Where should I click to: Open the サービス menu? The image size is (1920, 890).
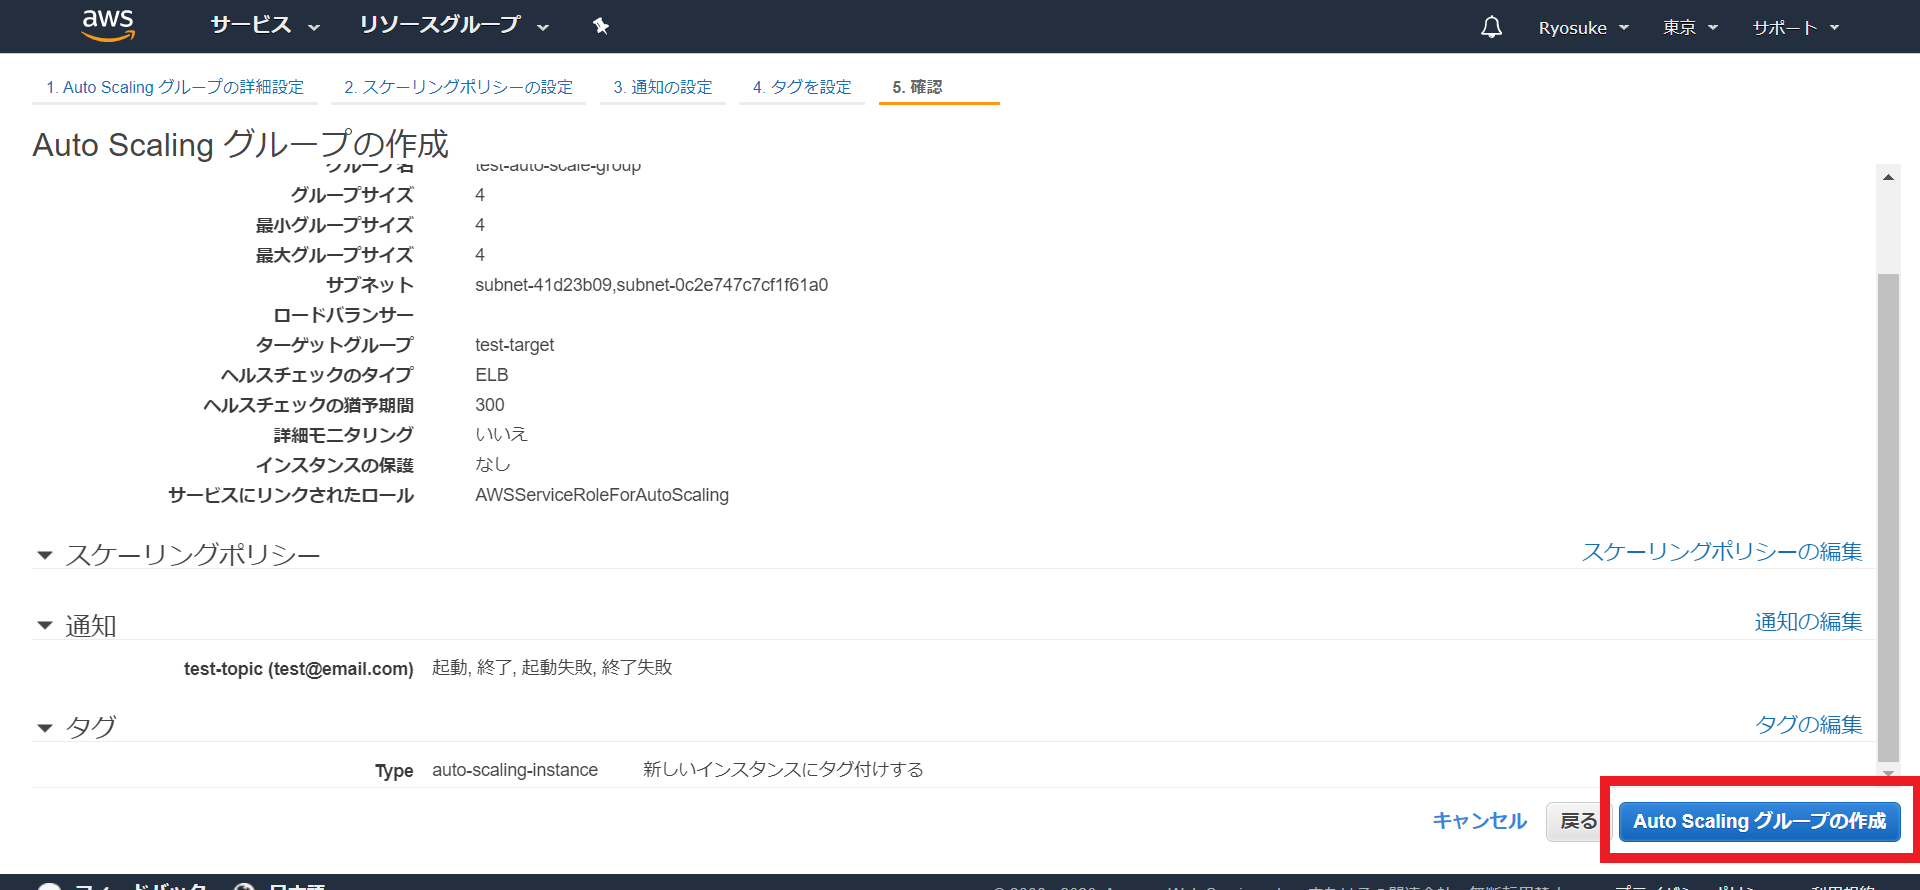pyautogui.click(x=265, y=25)
